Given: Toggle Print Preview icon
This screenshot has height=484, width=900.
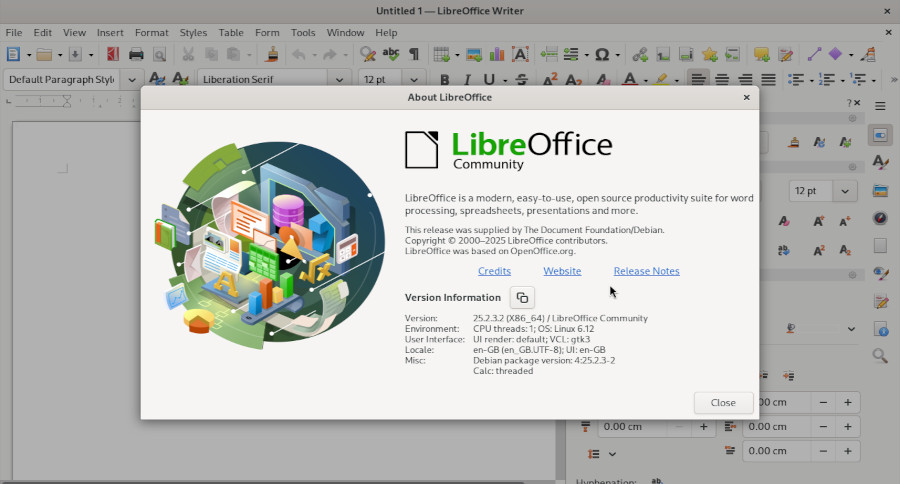Looking at the screenshot, I should pyautogui.click(x=160, y=55).
